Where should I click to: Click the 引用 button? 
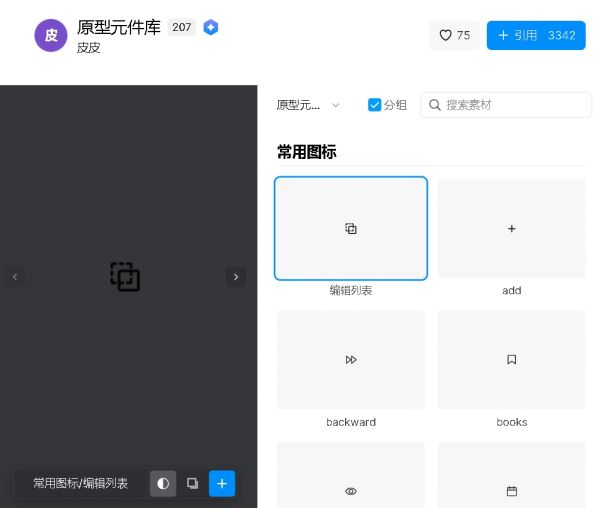[x=535, y=35]
